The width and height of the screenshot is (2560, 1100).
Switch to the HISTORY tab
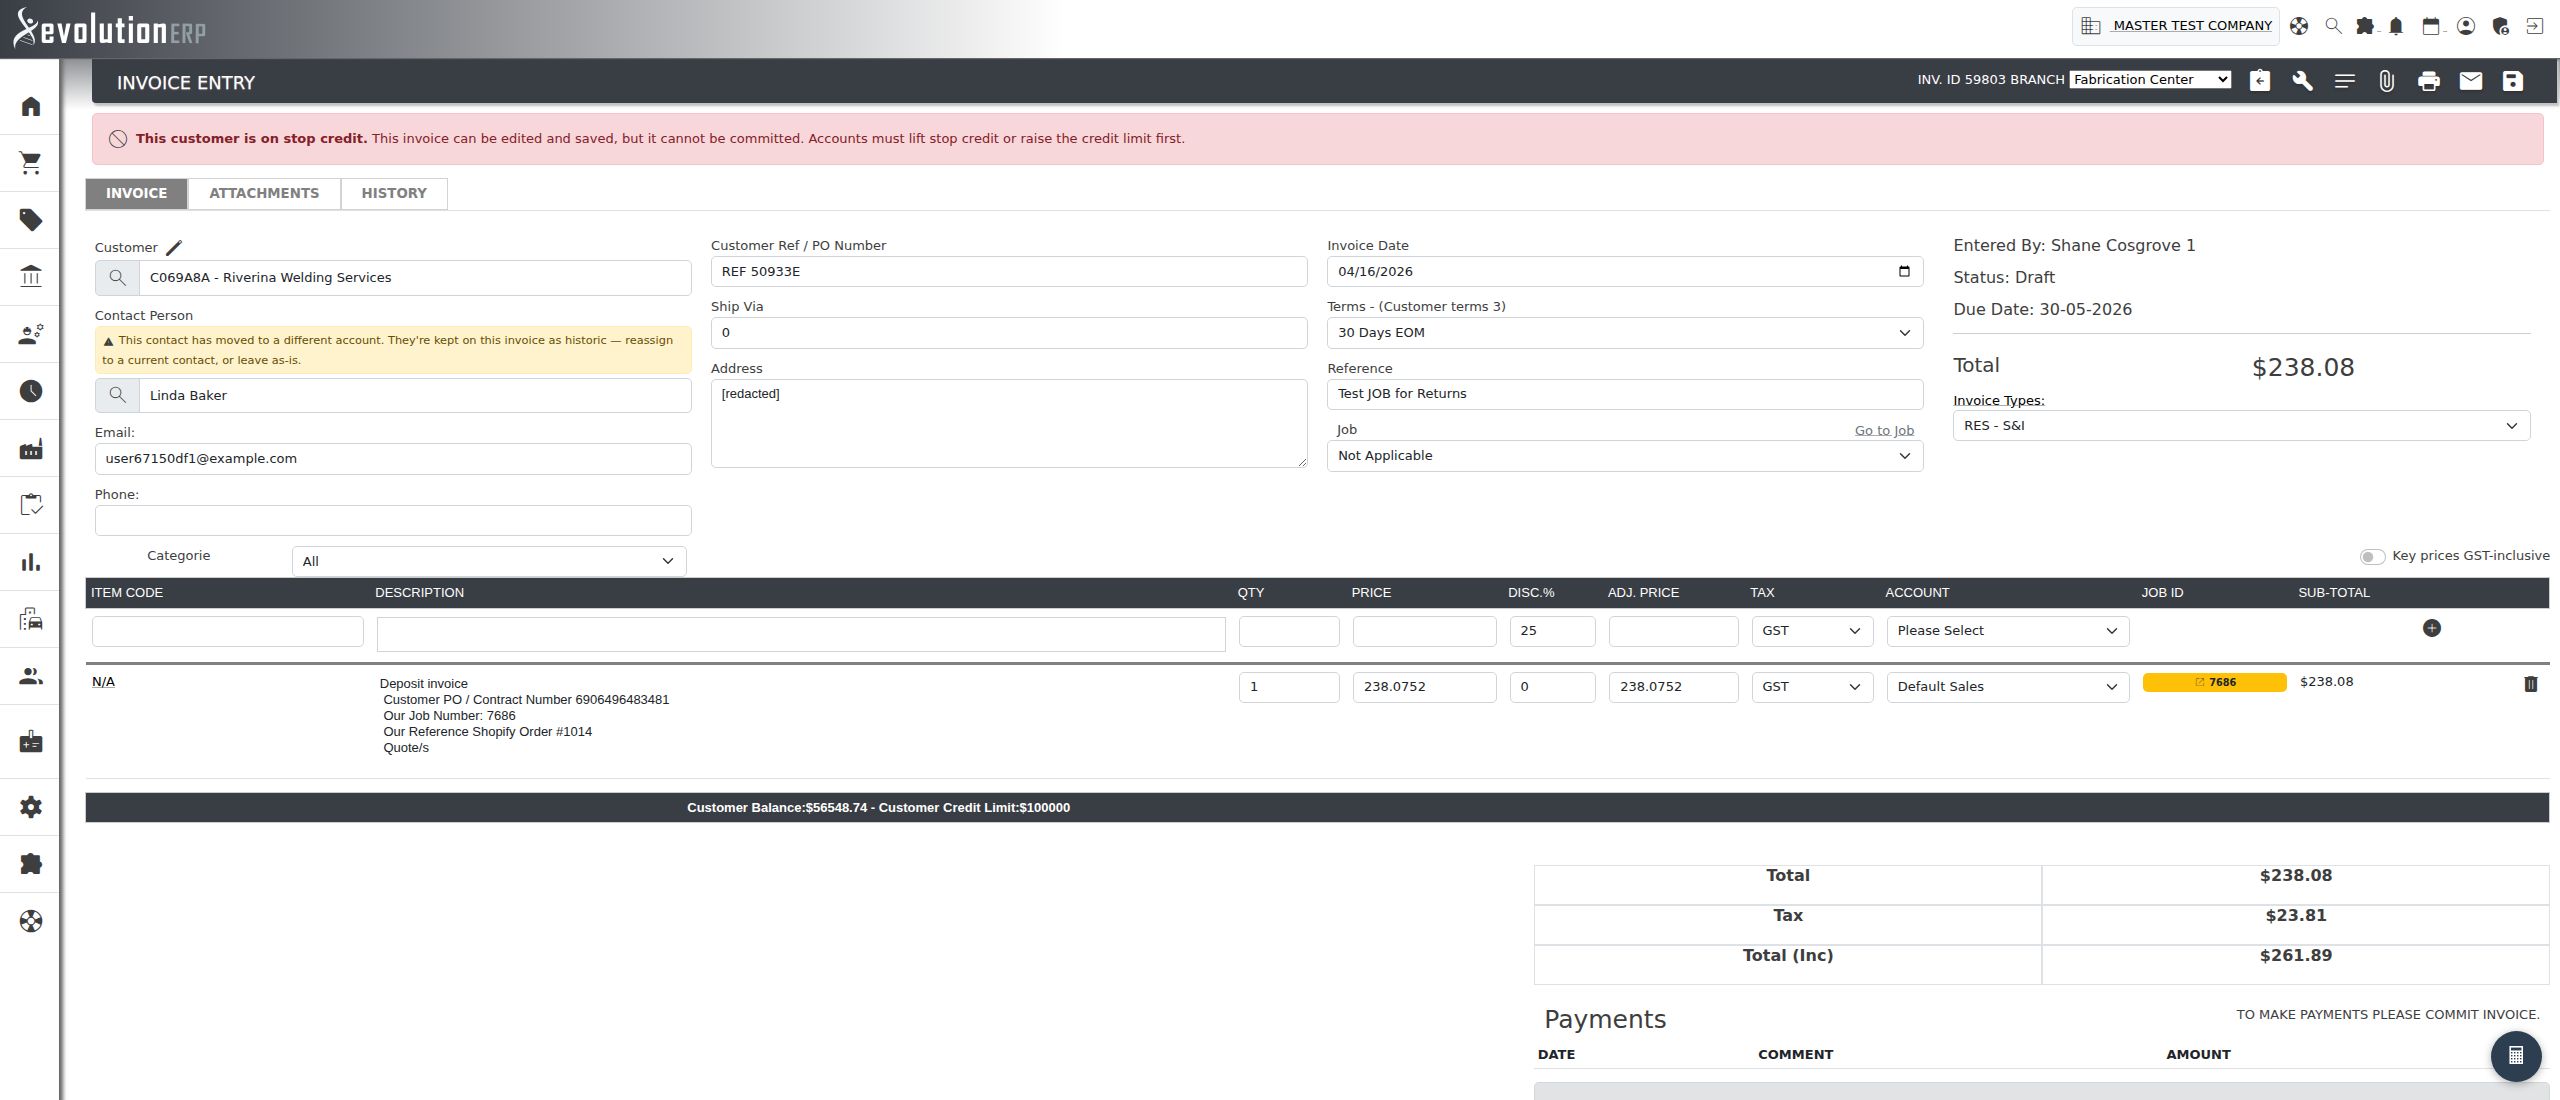click(x=394, y=193)
